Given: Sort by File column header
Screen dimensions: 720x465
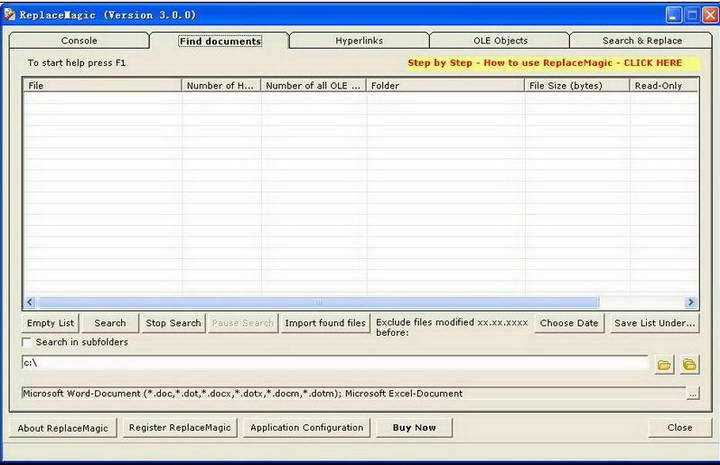Looking at the screenshot, I should coord(102,85).
